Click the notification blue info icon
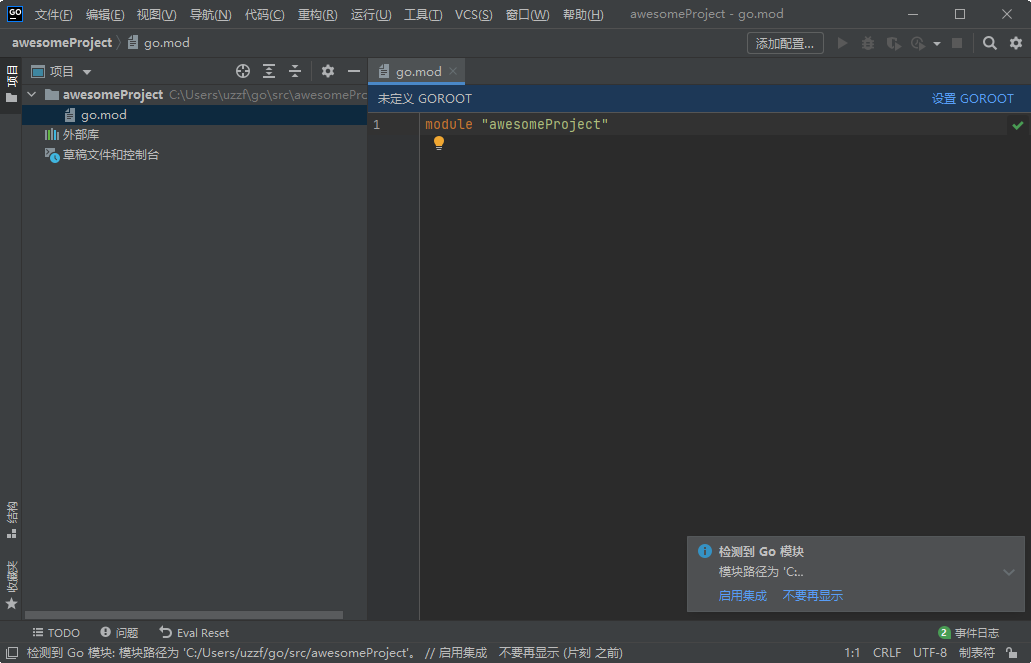The height and width of the screenshot is (663, 1031). [x=704, y=551]
